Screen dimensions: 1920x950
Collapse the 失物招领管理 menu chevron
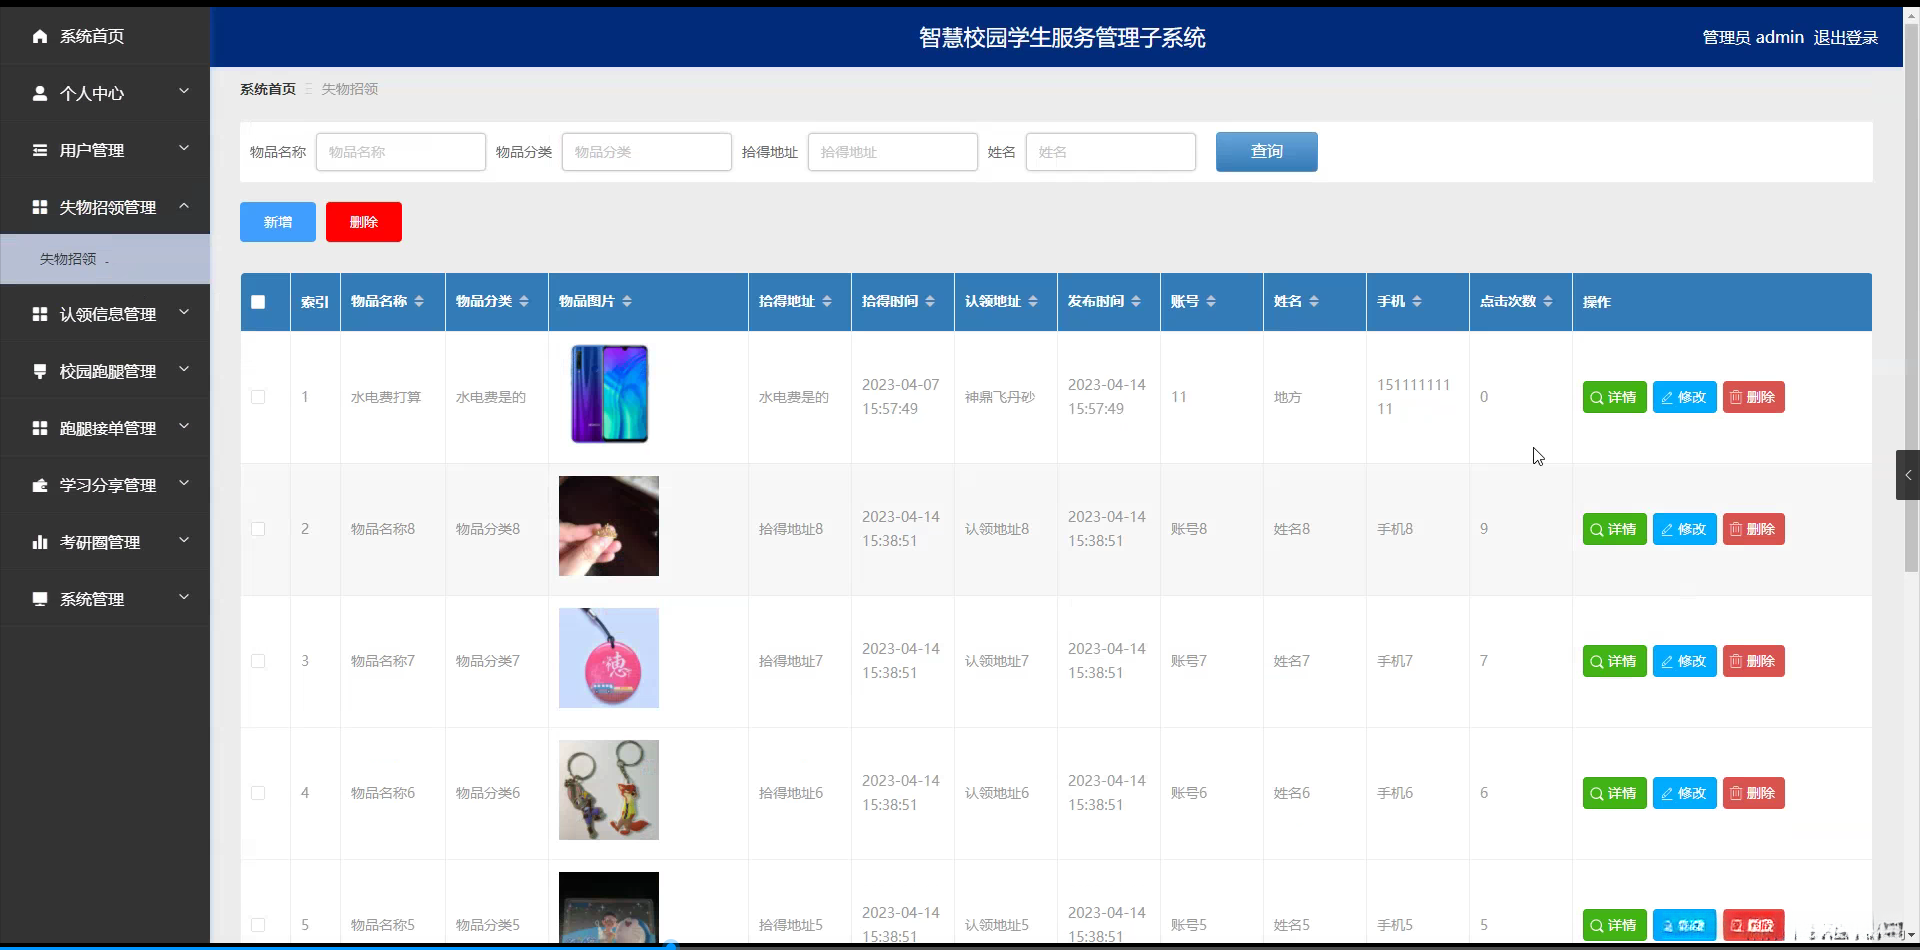tap(184, 206)
